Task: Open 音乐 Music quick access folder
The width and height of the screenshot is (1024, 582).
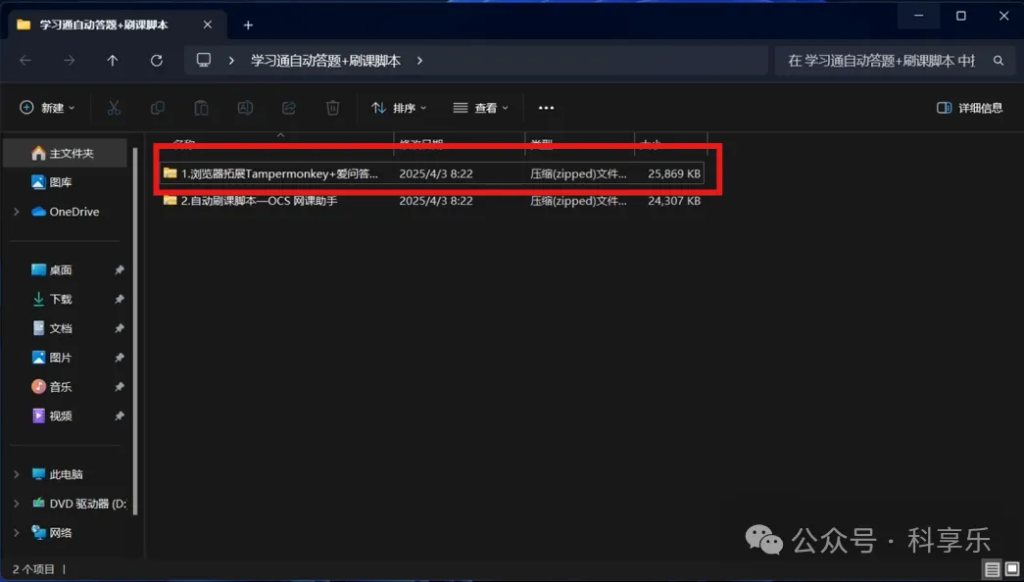Action: [x=52, y=387]
